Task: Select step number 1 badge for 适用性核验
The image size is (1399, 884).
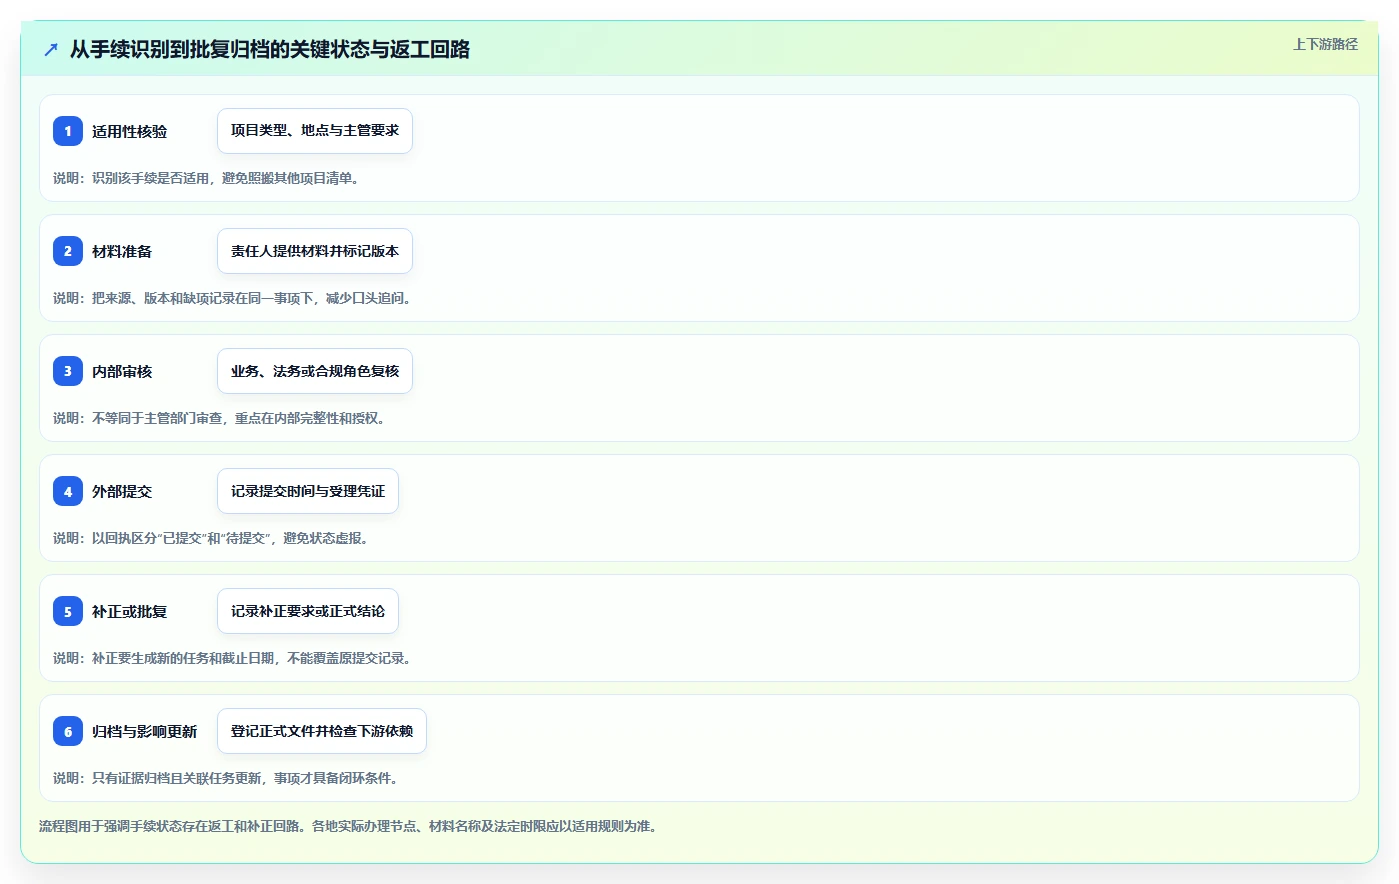Action: [x=68, y=131]
